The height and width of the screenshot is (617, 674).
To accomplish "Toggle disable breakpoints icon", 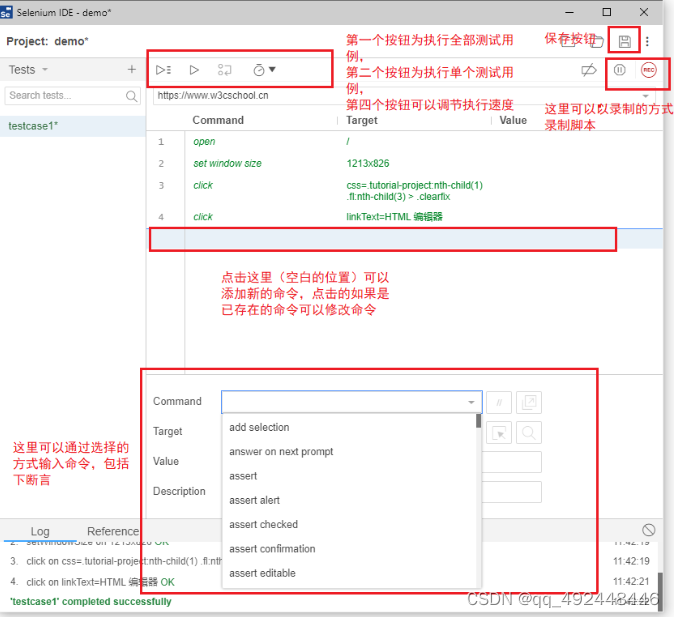I will tap(588, 70).
